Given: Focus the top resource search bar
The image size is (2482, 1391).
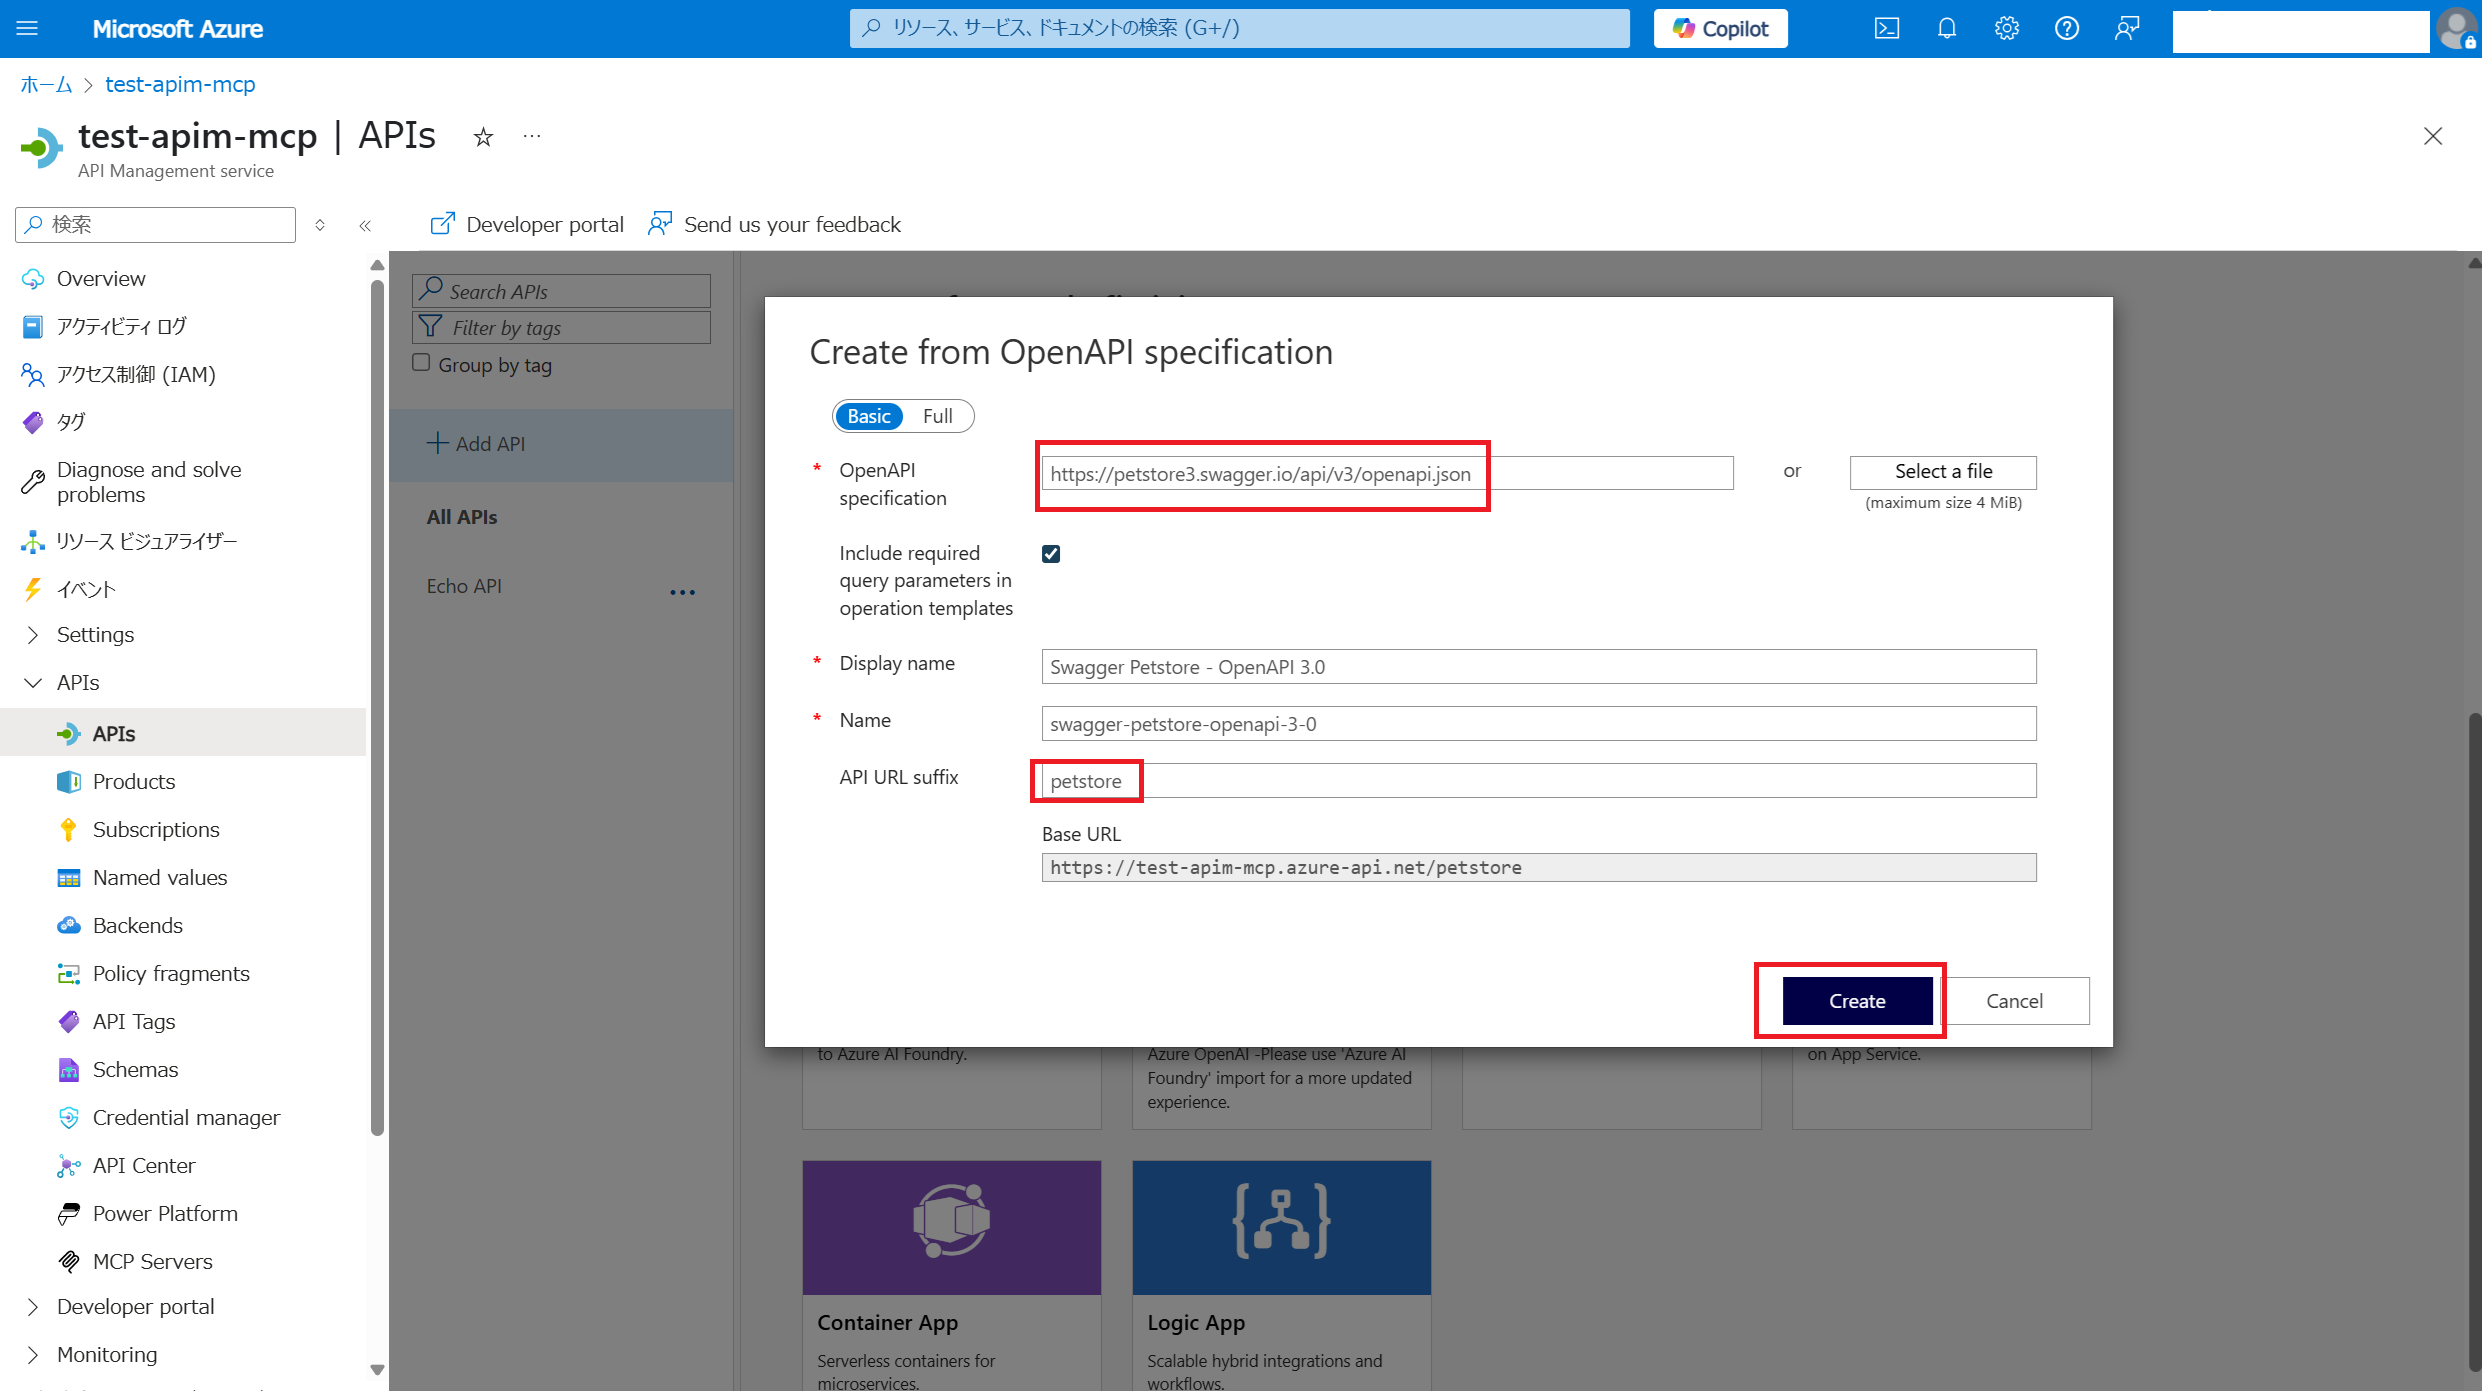Looking at the screenshot, I should [1239, 28].
